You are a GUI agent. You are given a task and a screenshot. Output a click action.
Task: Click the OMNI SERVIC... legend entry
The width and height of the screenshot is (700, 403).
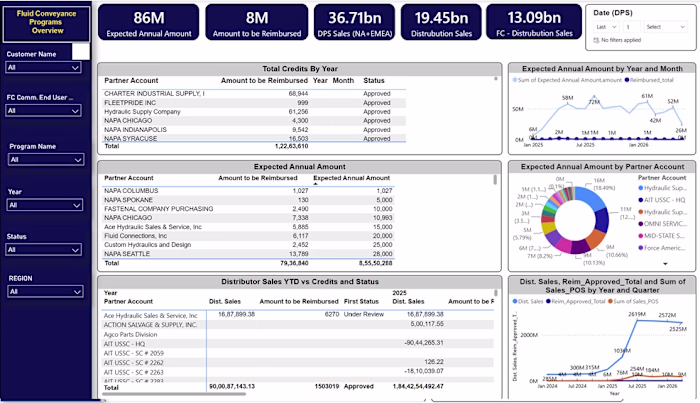pos(662,224)
